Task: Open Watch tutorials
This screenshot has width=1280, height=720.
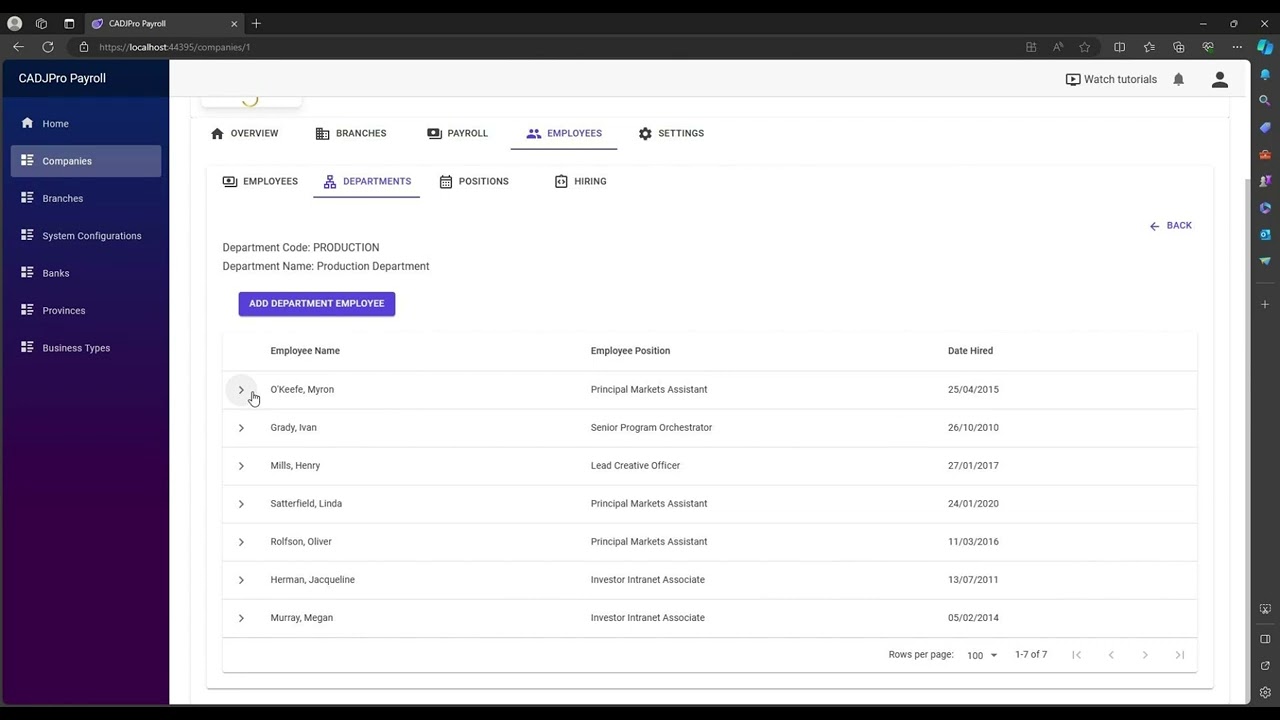Action: pyautogui.click(x=1111, y=80)
